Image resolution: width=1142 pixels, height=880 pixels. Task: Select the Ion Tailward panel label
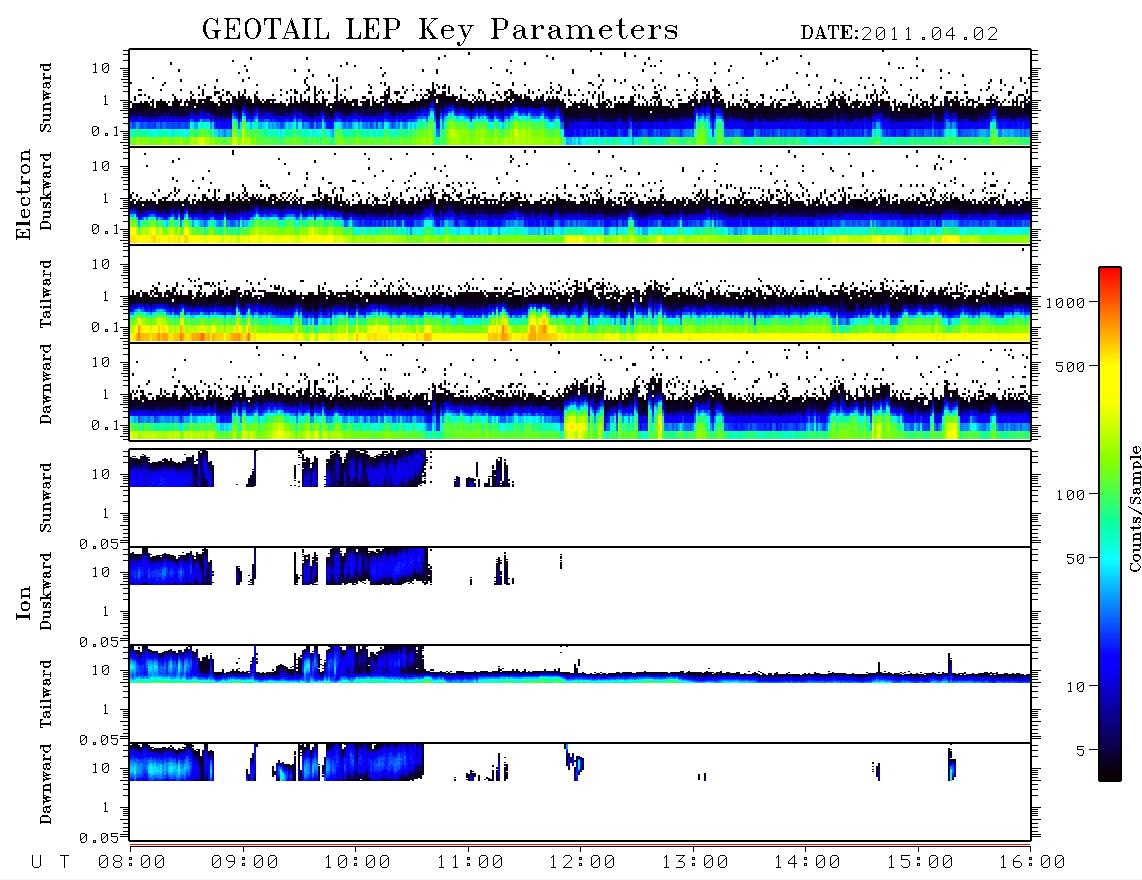point(46,694)
